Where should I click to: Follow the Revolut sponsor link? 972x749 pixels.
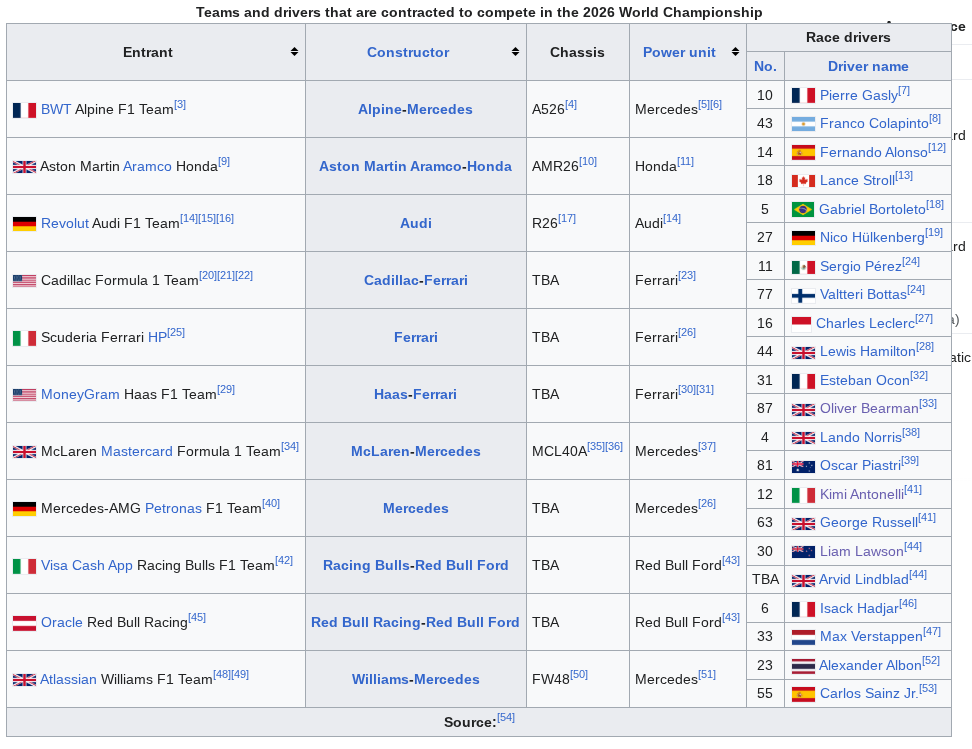pos(64,224)
